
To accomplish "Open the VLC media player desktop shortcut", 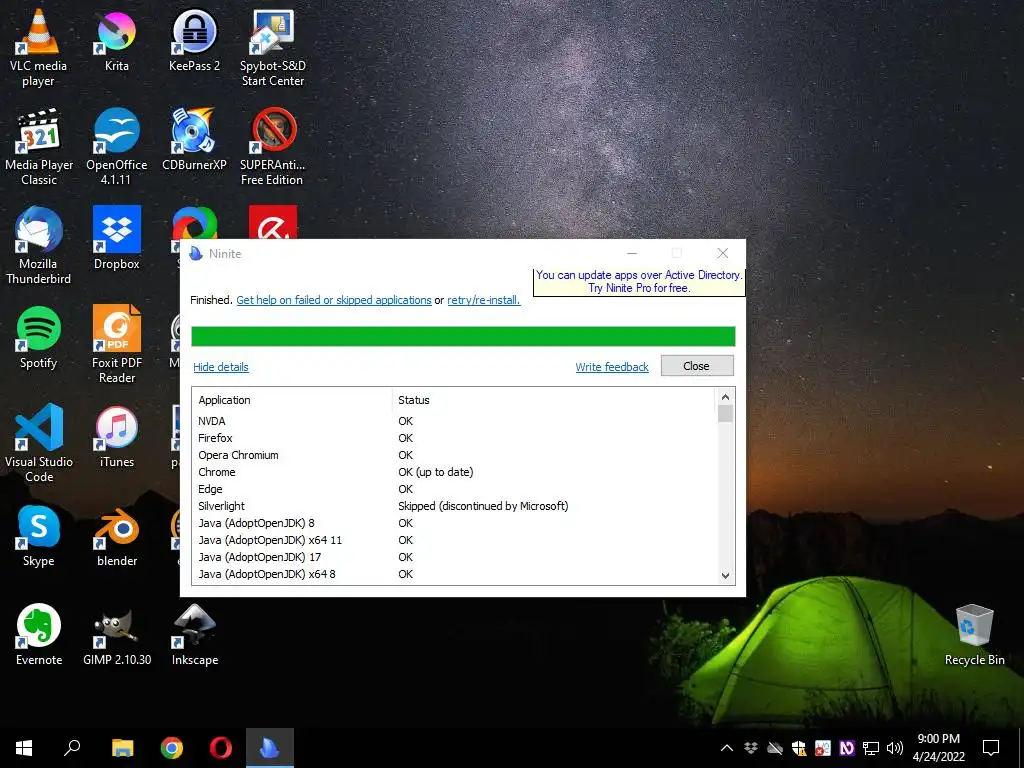I will (x=39, y=48).
